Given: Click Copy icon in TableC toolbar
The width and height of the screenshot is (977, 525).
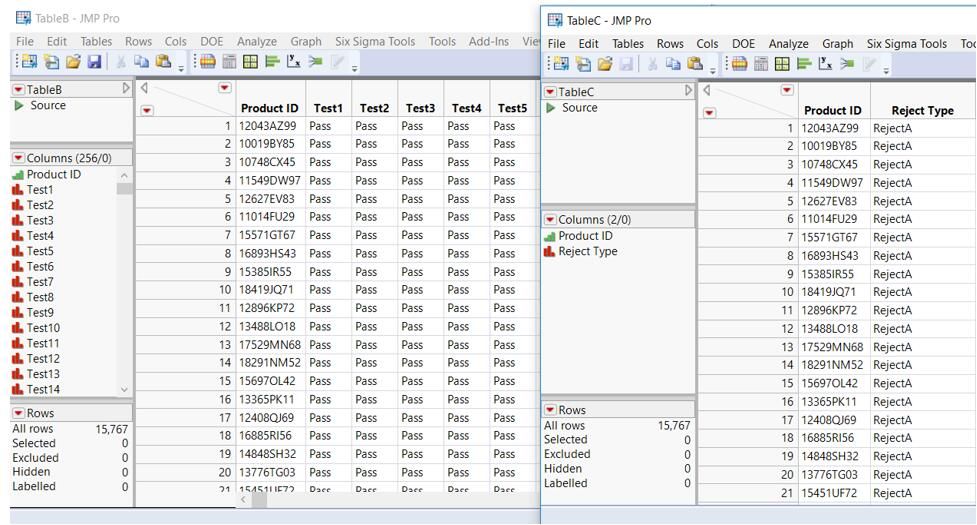Looking at the screenshot, I should click(x=674, y=64).
